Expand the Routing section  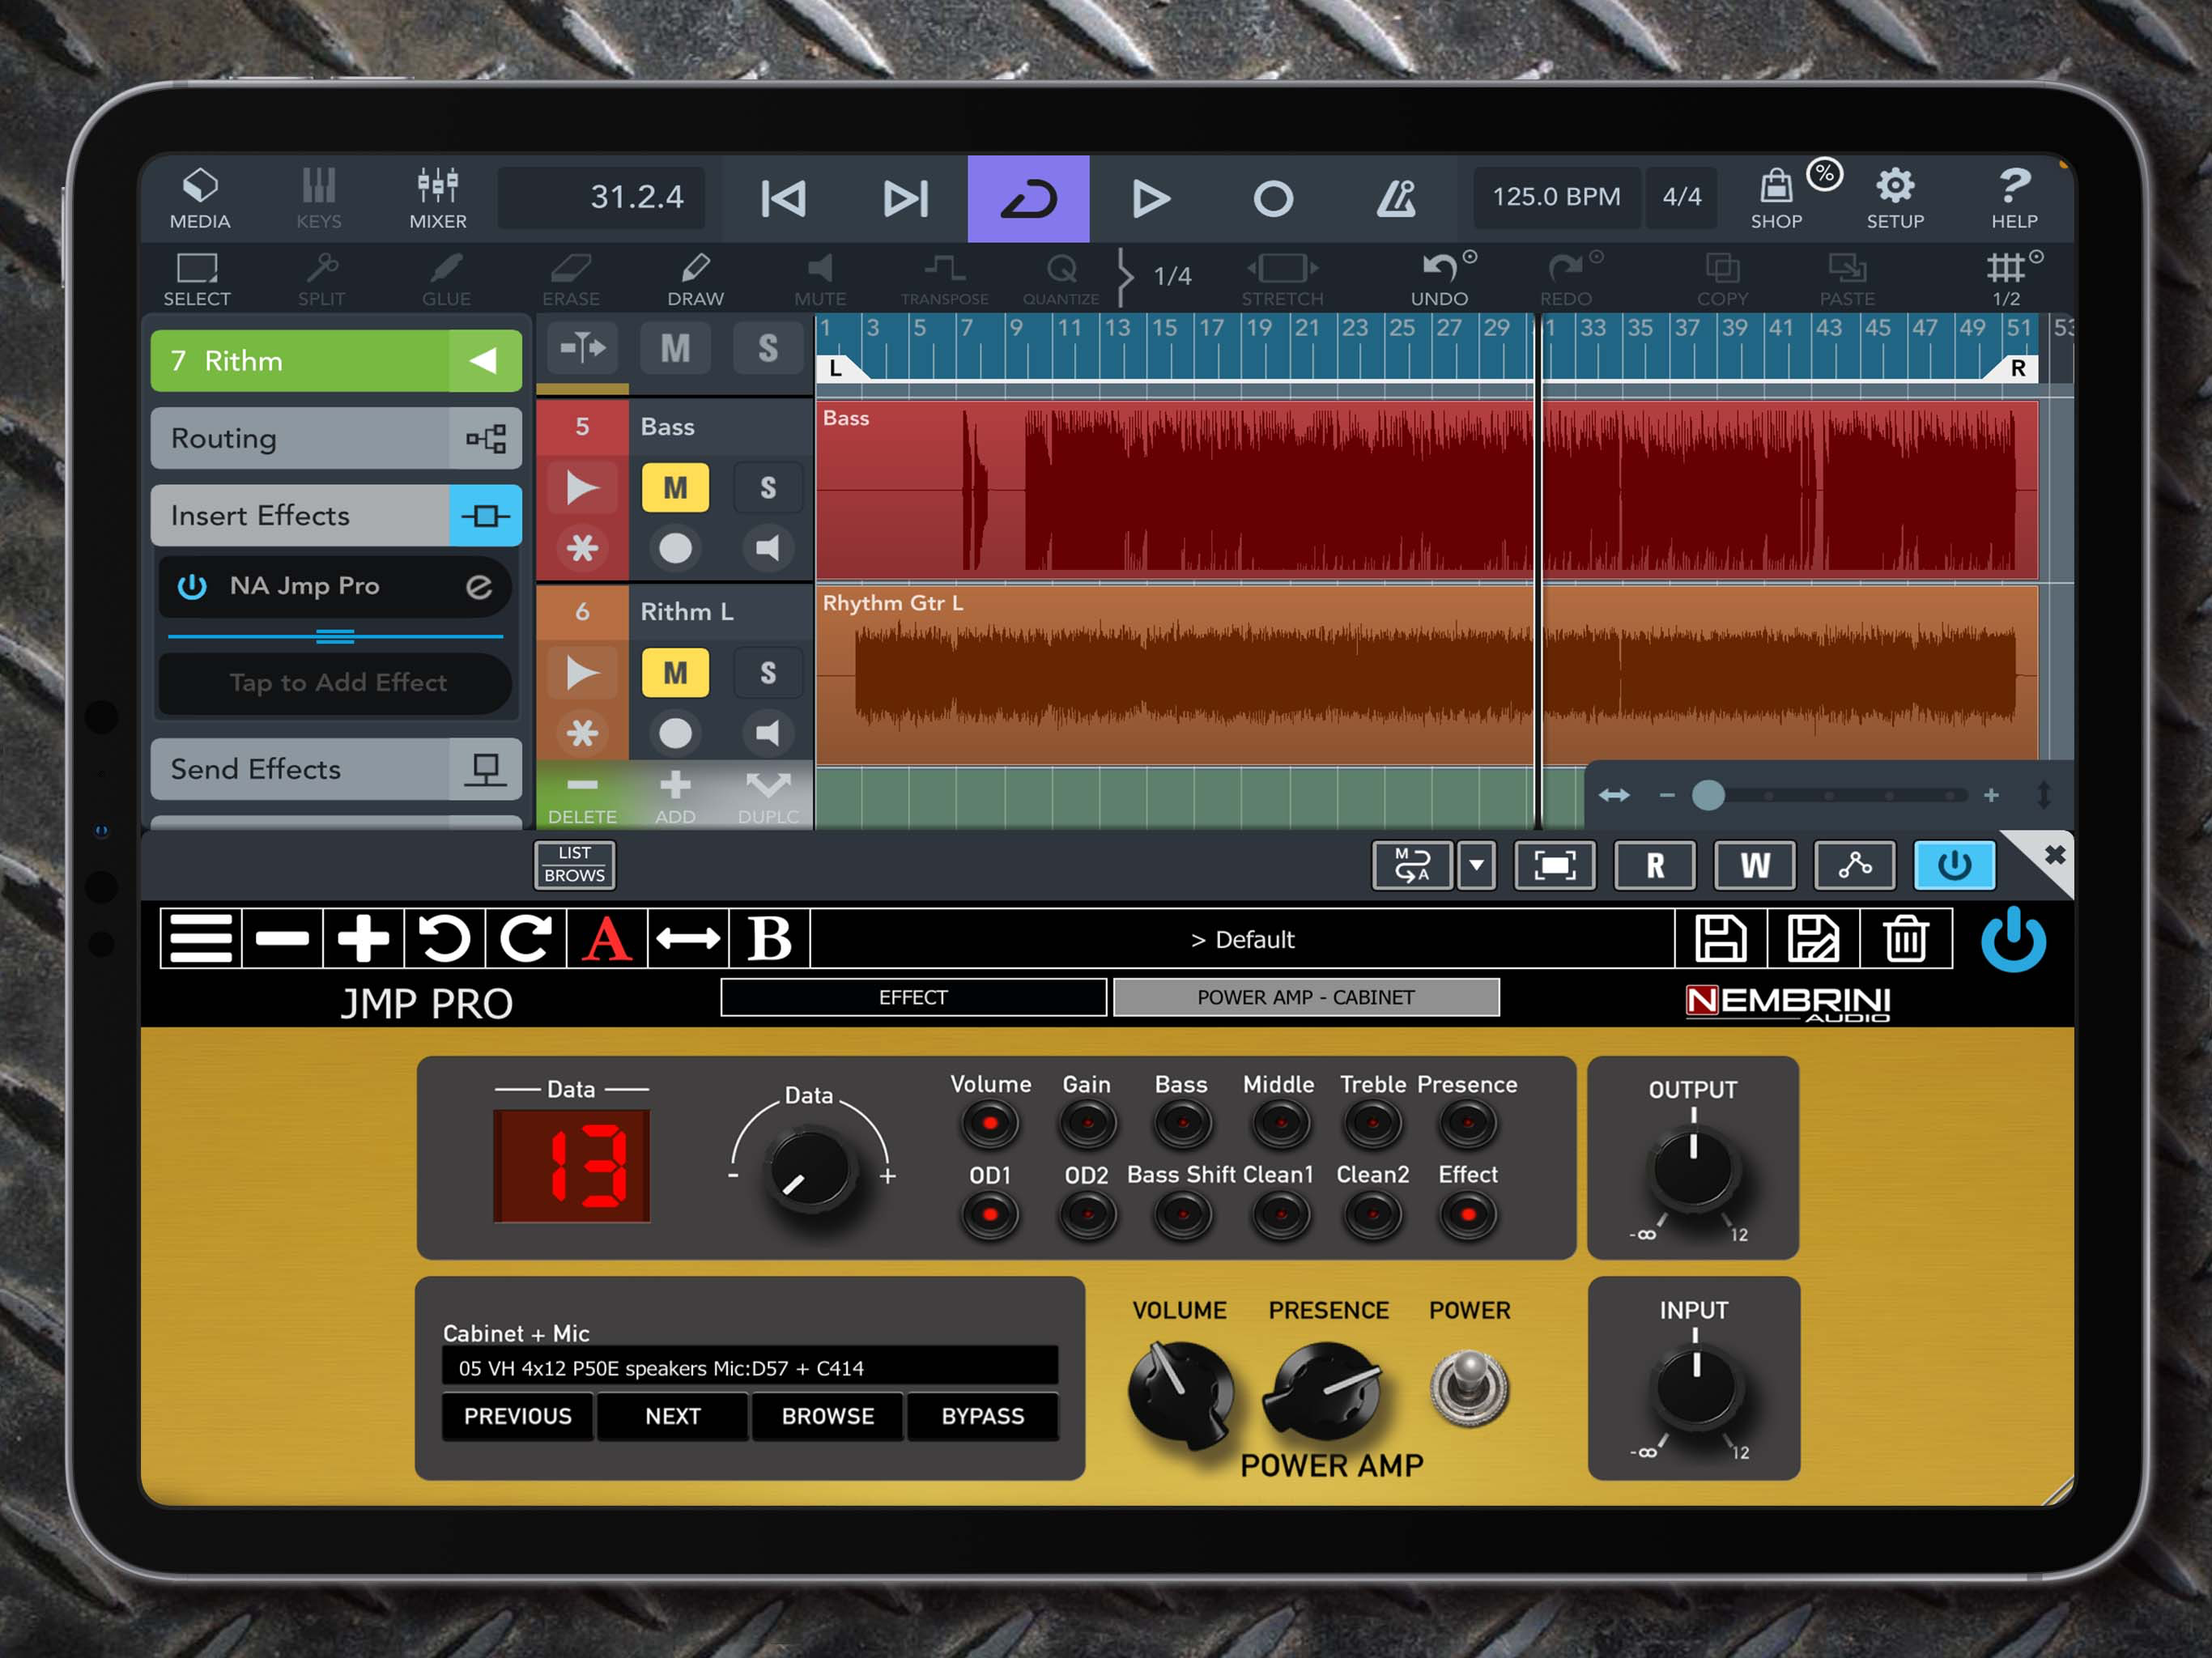click(336, 438)
